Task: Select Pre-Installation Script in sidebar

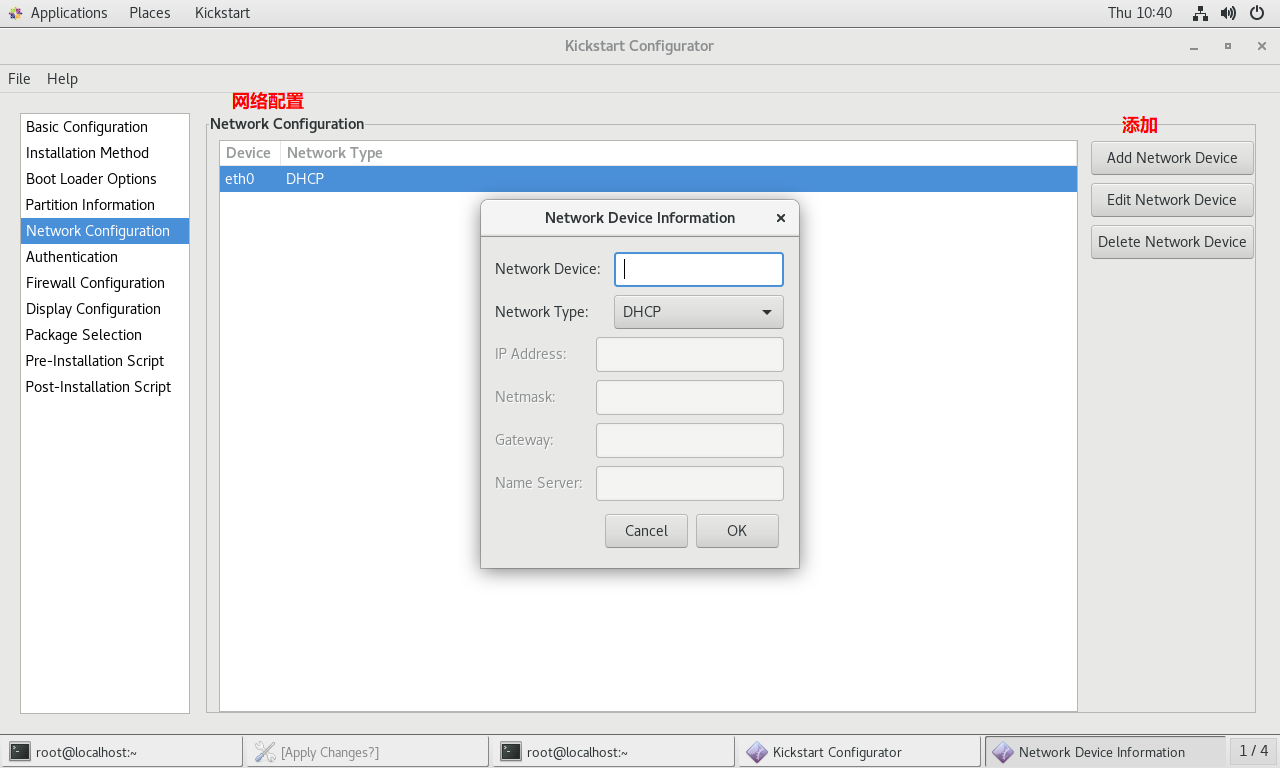Action: [105, 361]
